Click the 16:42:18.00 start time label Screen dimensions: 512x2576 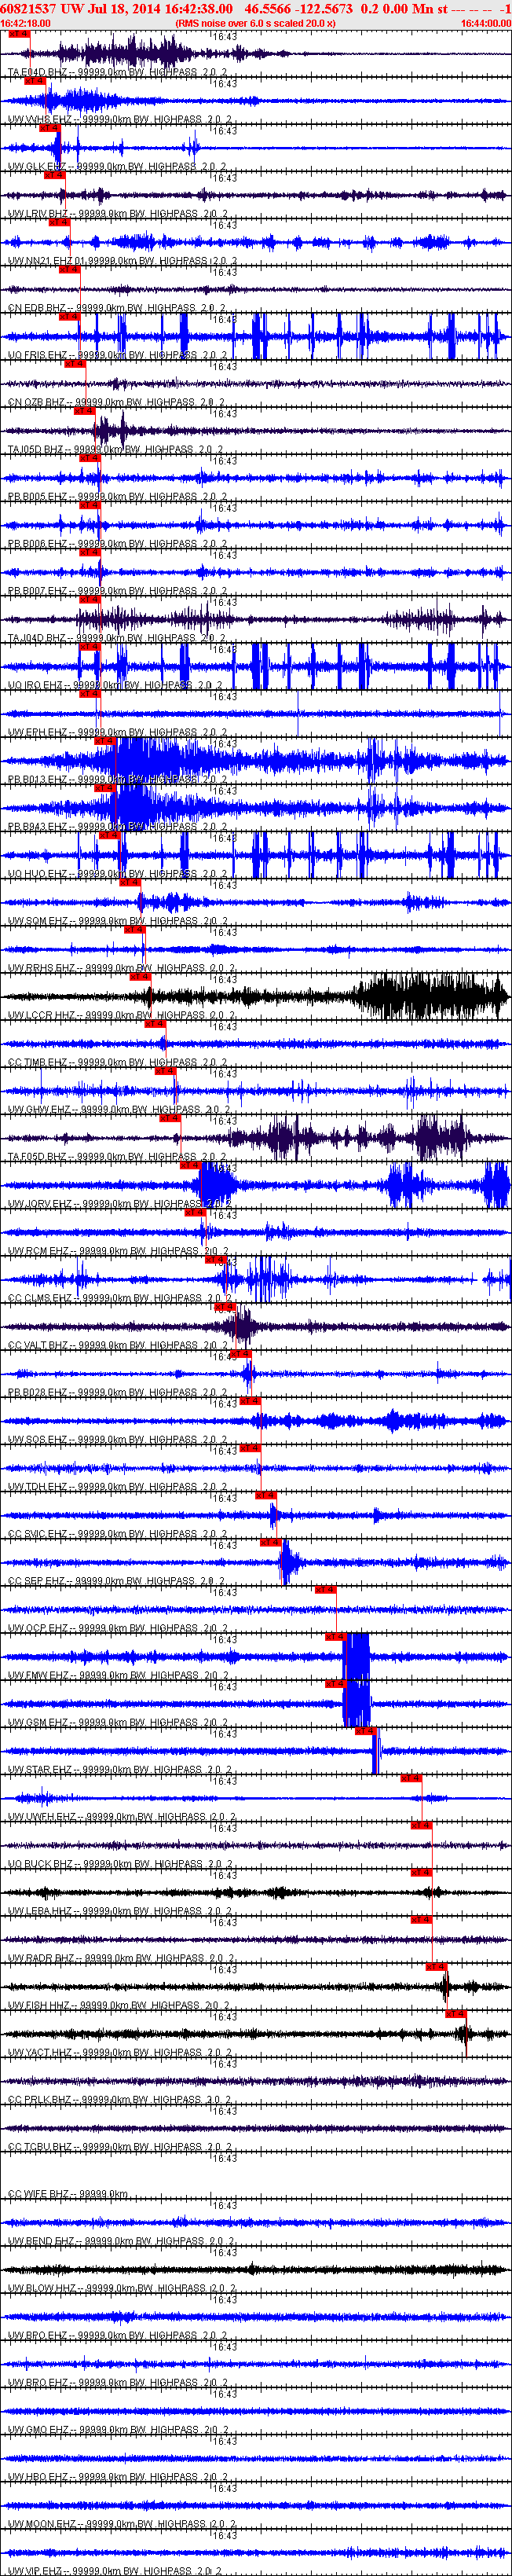click(x=26, y=23)
